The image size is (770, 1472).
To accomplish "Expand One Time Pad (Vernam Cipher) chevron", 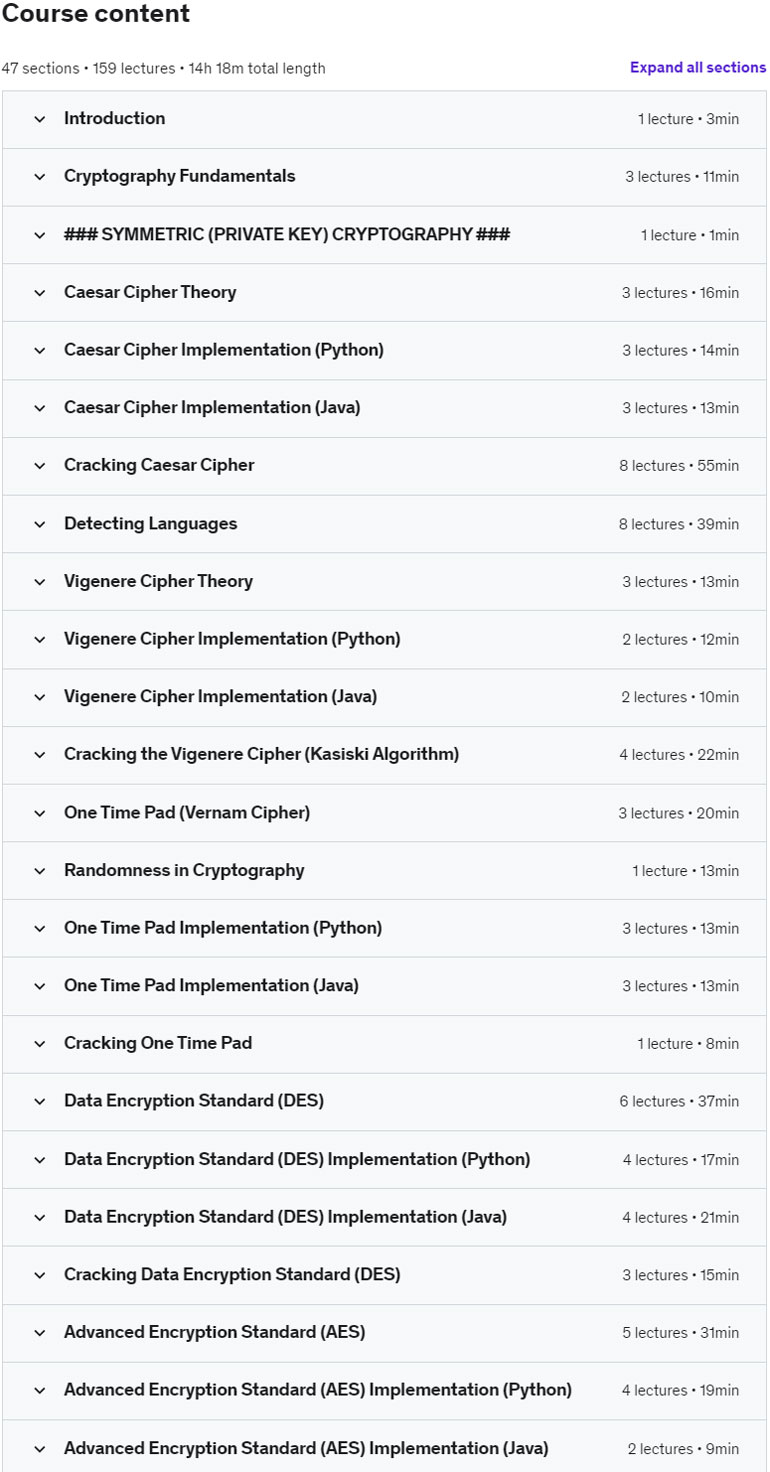I will [40, 813].
